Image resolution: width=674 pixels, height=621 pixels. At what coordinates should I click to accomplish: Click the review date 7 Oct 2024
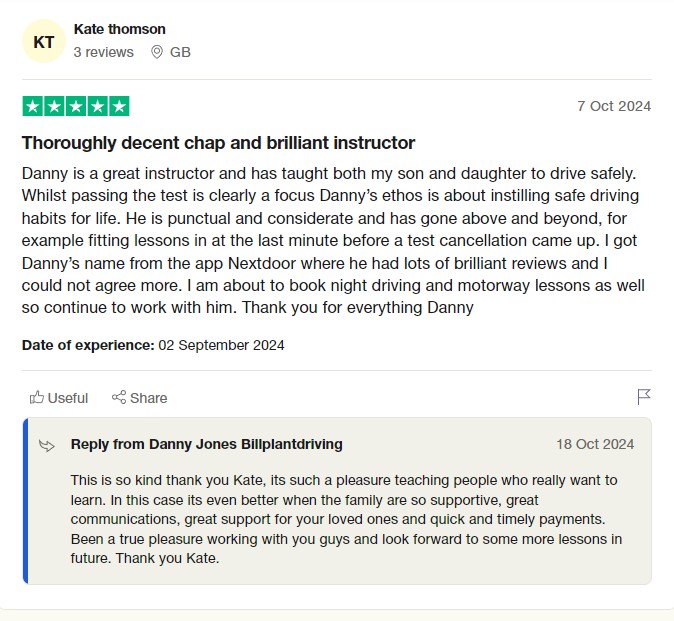coord(614,106)
